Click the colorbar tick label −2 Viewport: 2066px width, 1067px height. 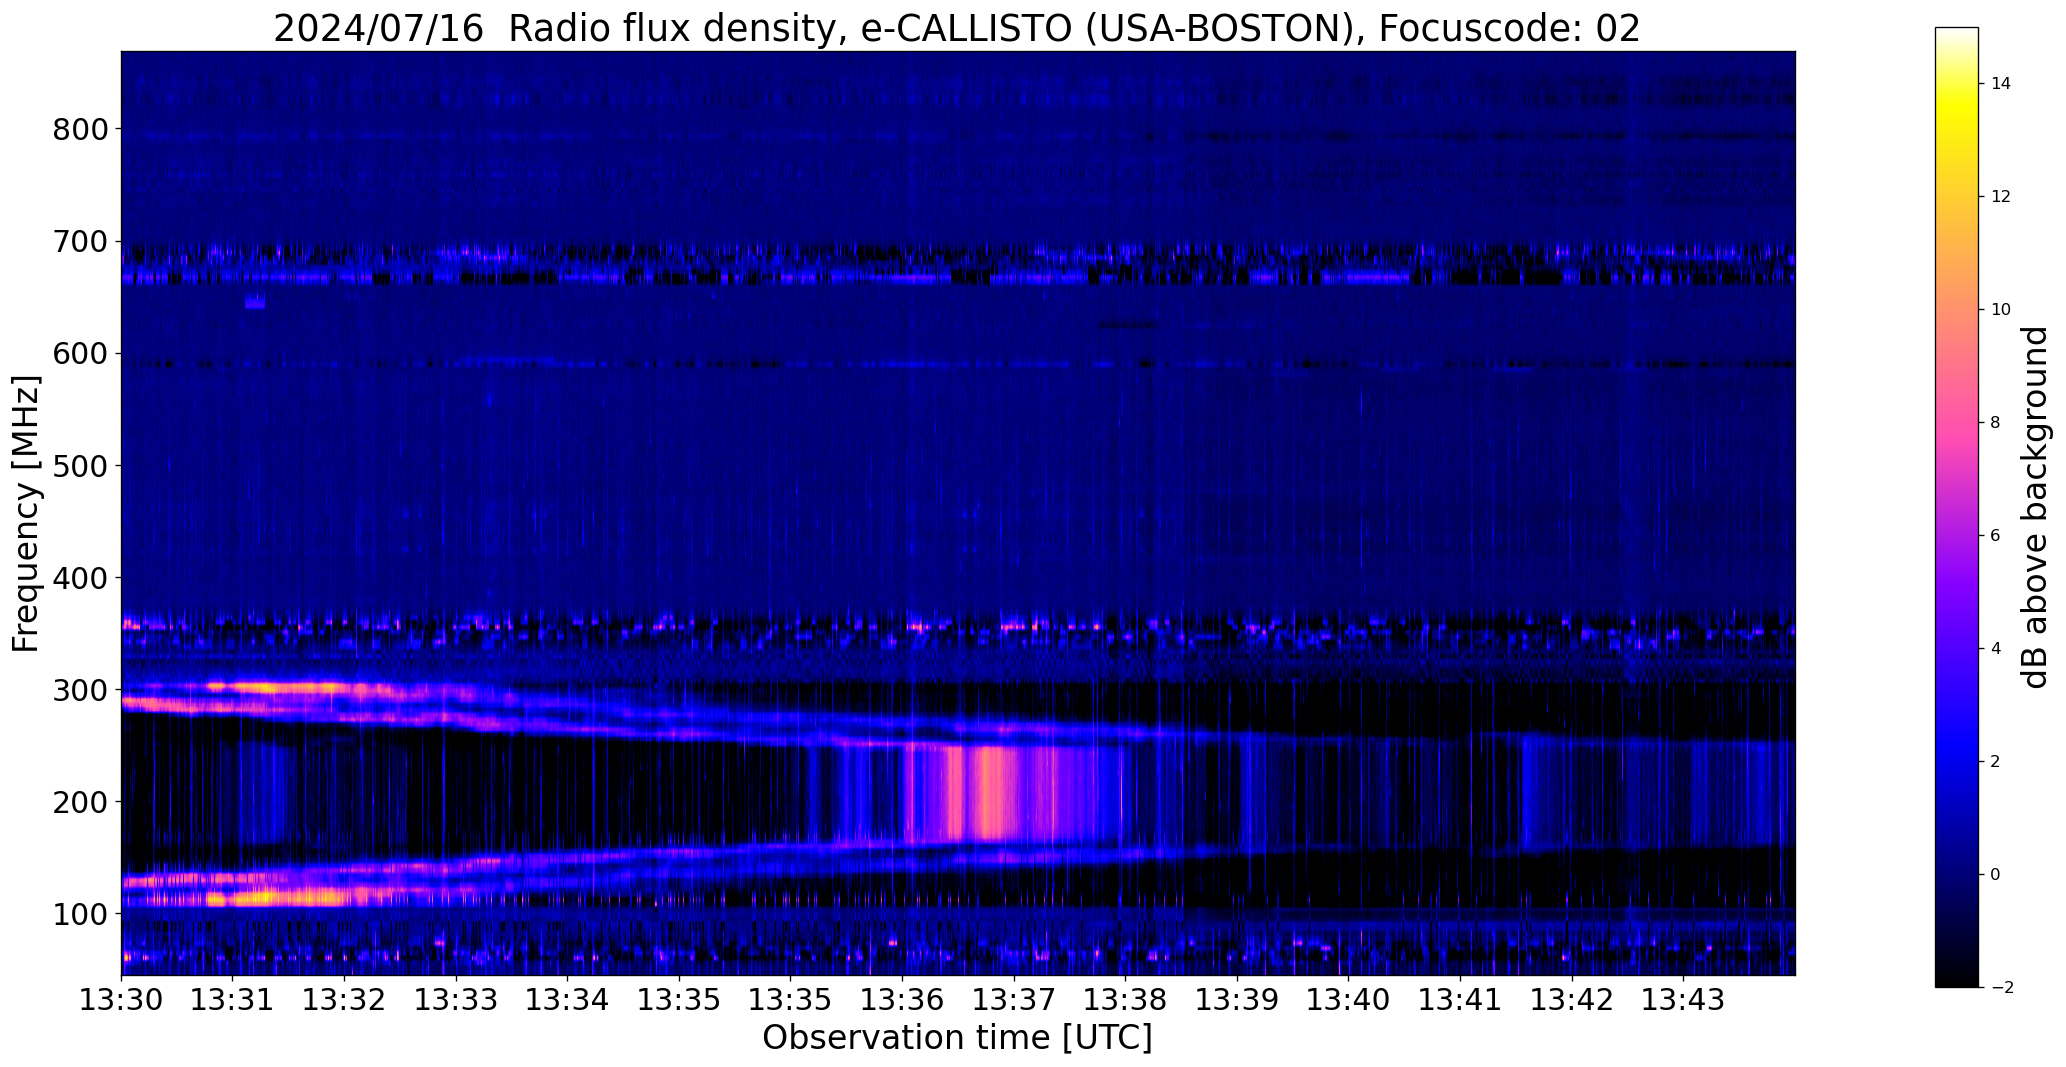tap(2001, 988)
